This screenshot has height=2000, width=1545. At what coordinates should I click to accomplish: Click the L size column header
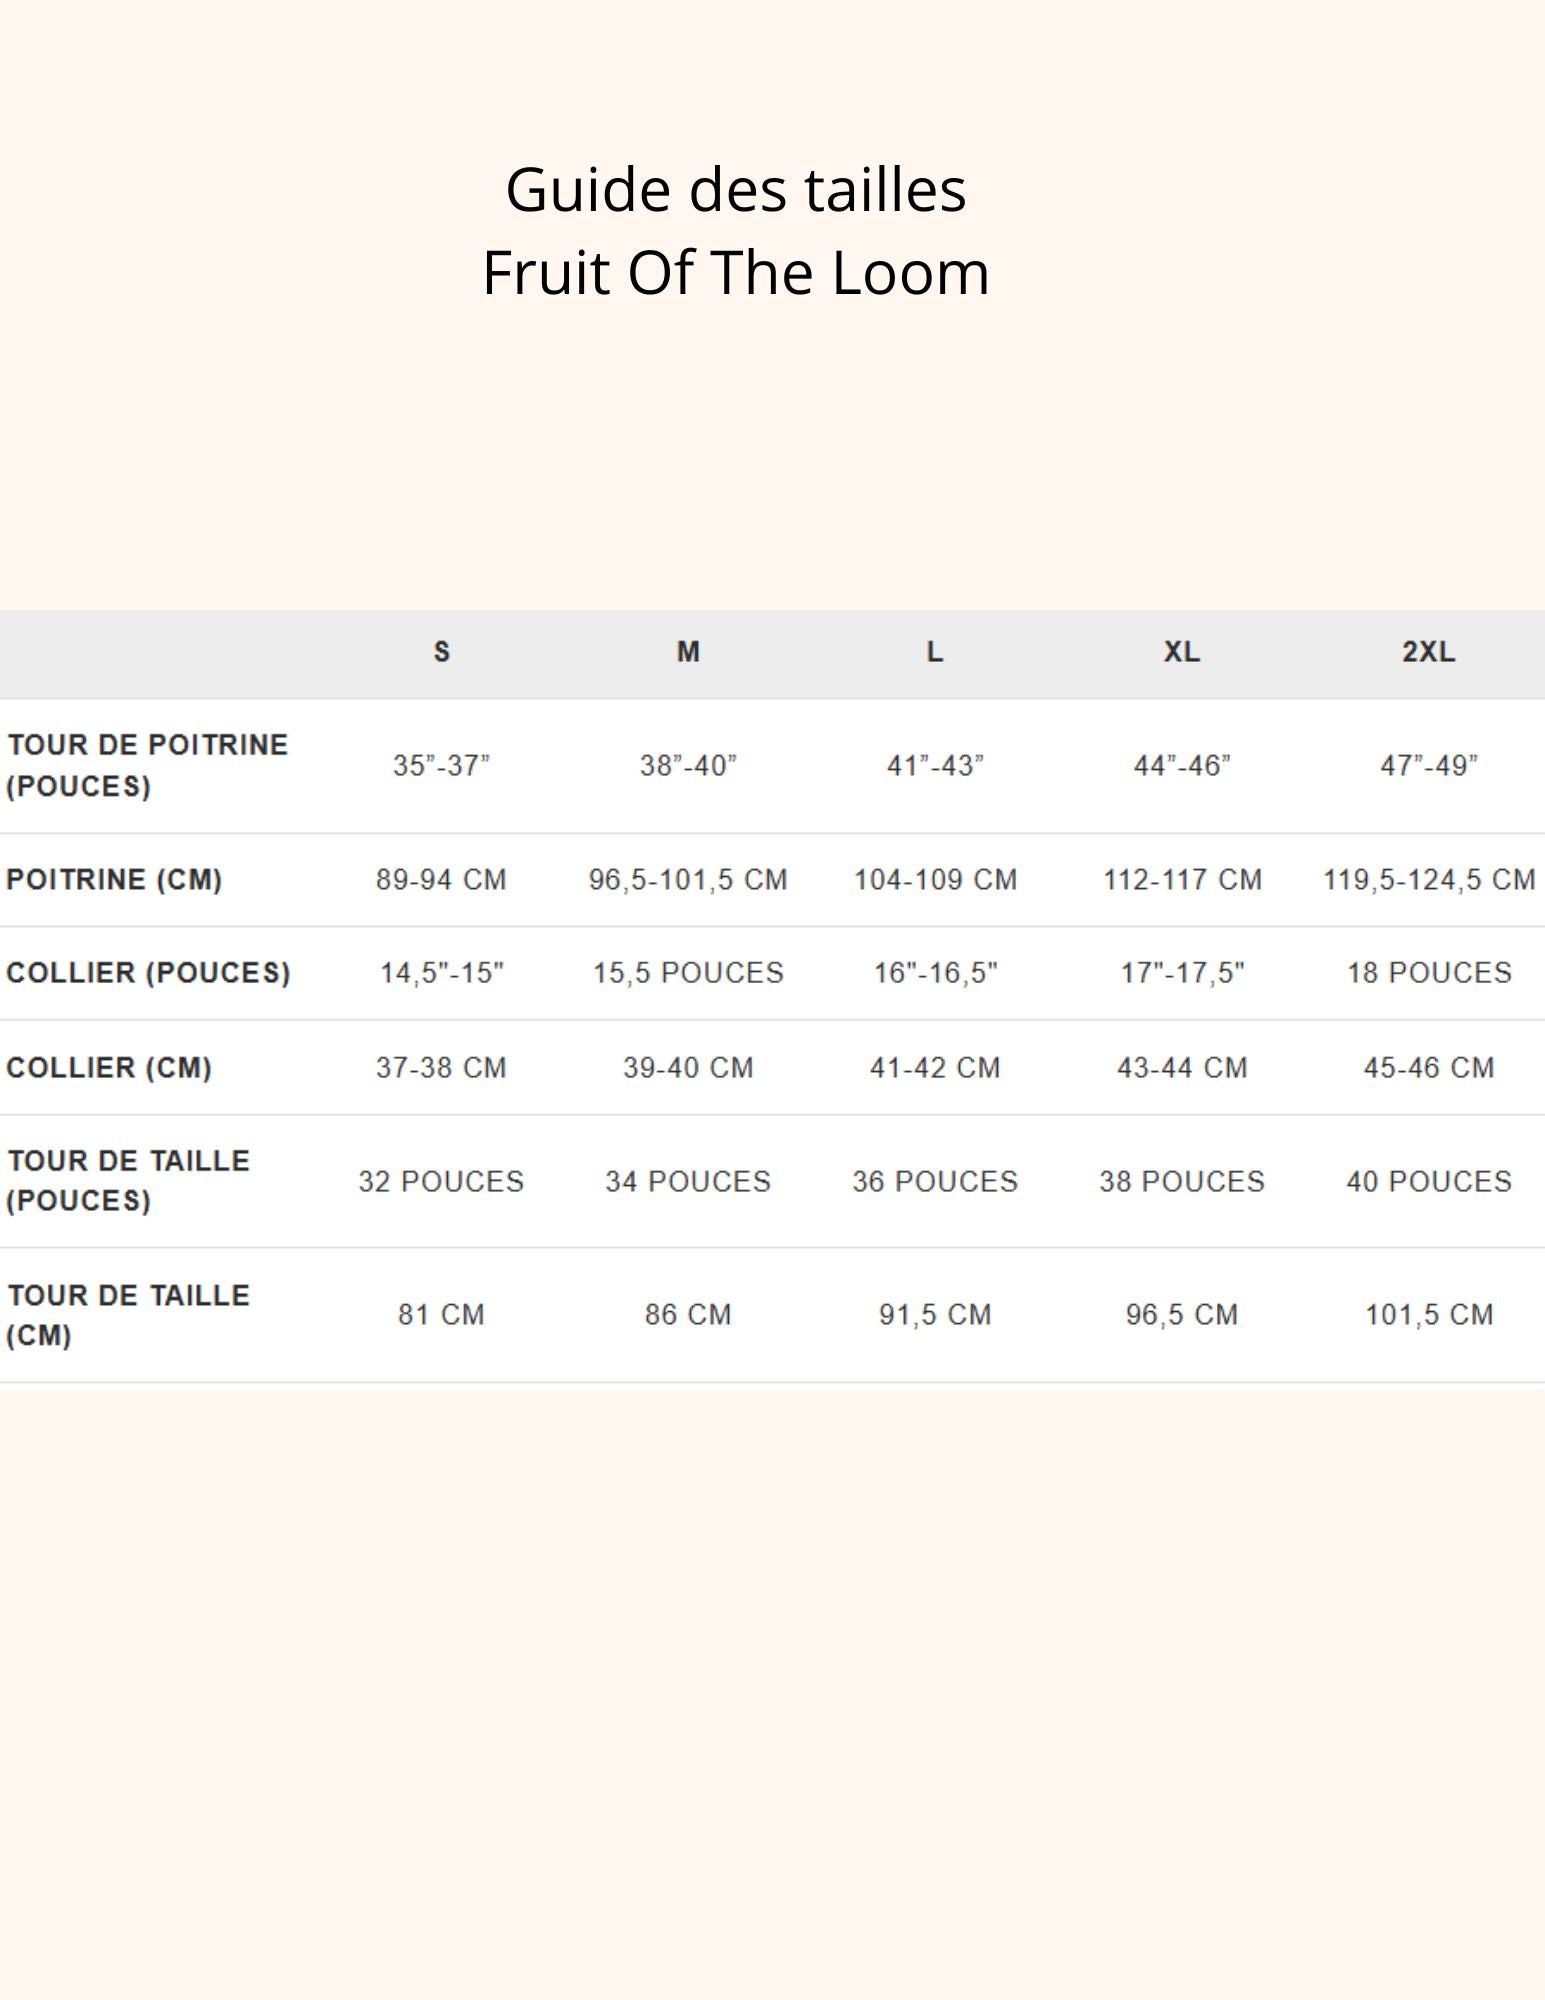click(x=934, y=652)
